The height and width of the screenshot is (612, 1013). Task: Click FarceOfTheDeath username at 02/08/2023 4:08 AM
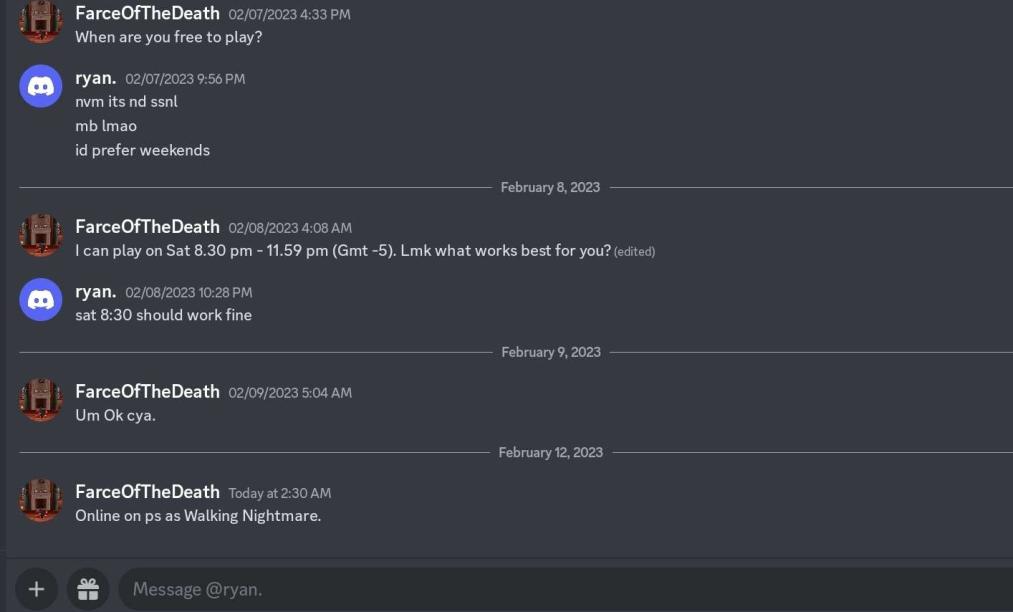[x=147, y=227]
